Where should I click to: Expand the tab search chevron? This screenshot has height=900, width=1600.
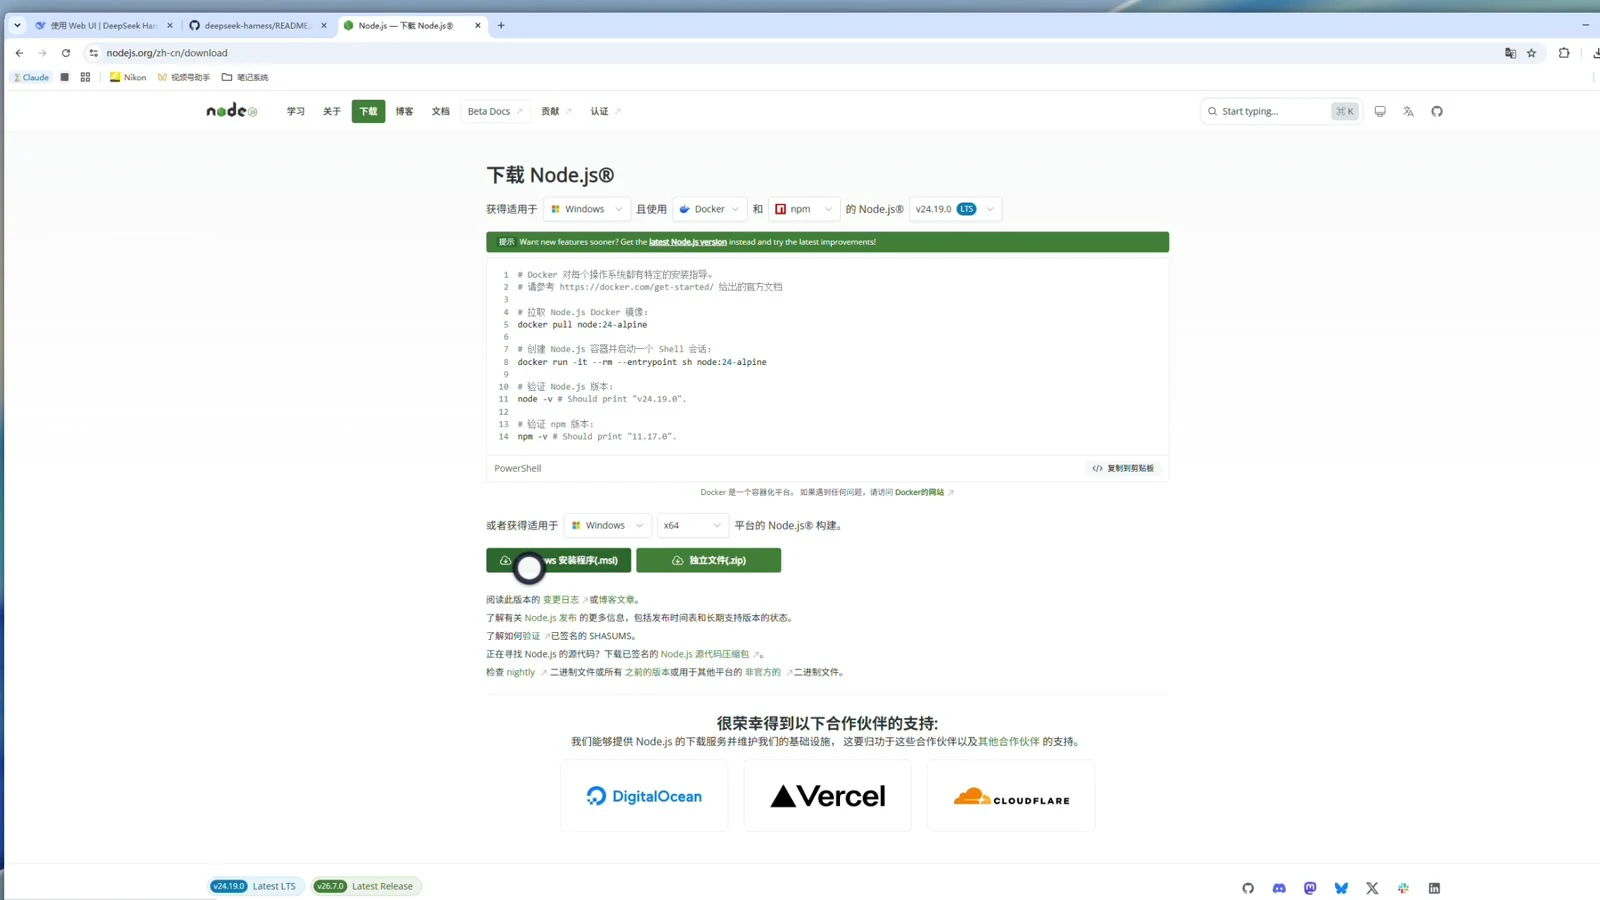point(17,26)
